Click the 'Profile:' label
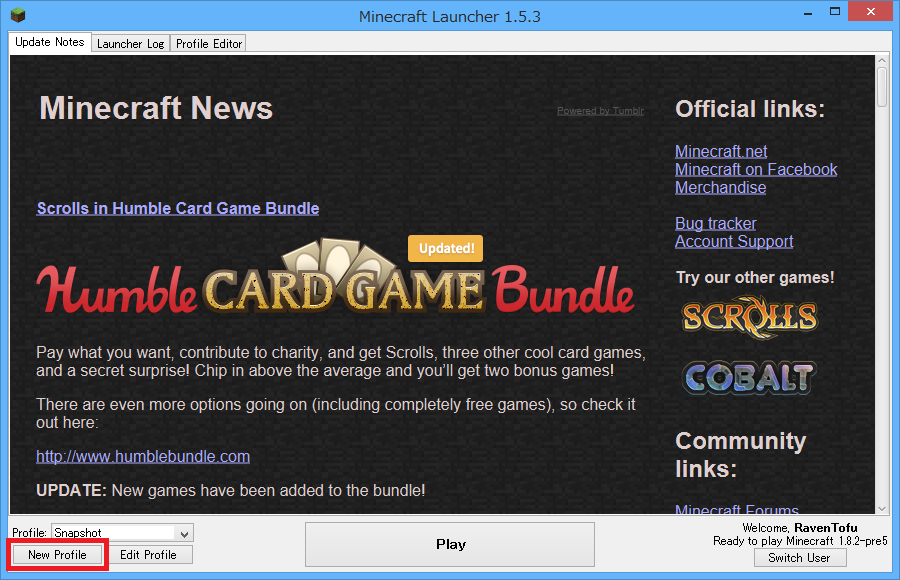The width and height of the screenshot is (900, 580). pos(29,533)
